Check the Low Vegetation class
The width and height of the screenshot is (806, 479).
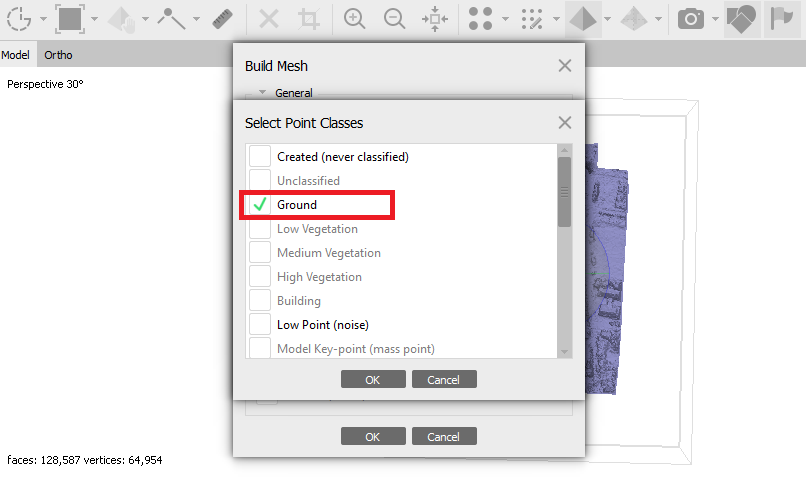point(260,229)
